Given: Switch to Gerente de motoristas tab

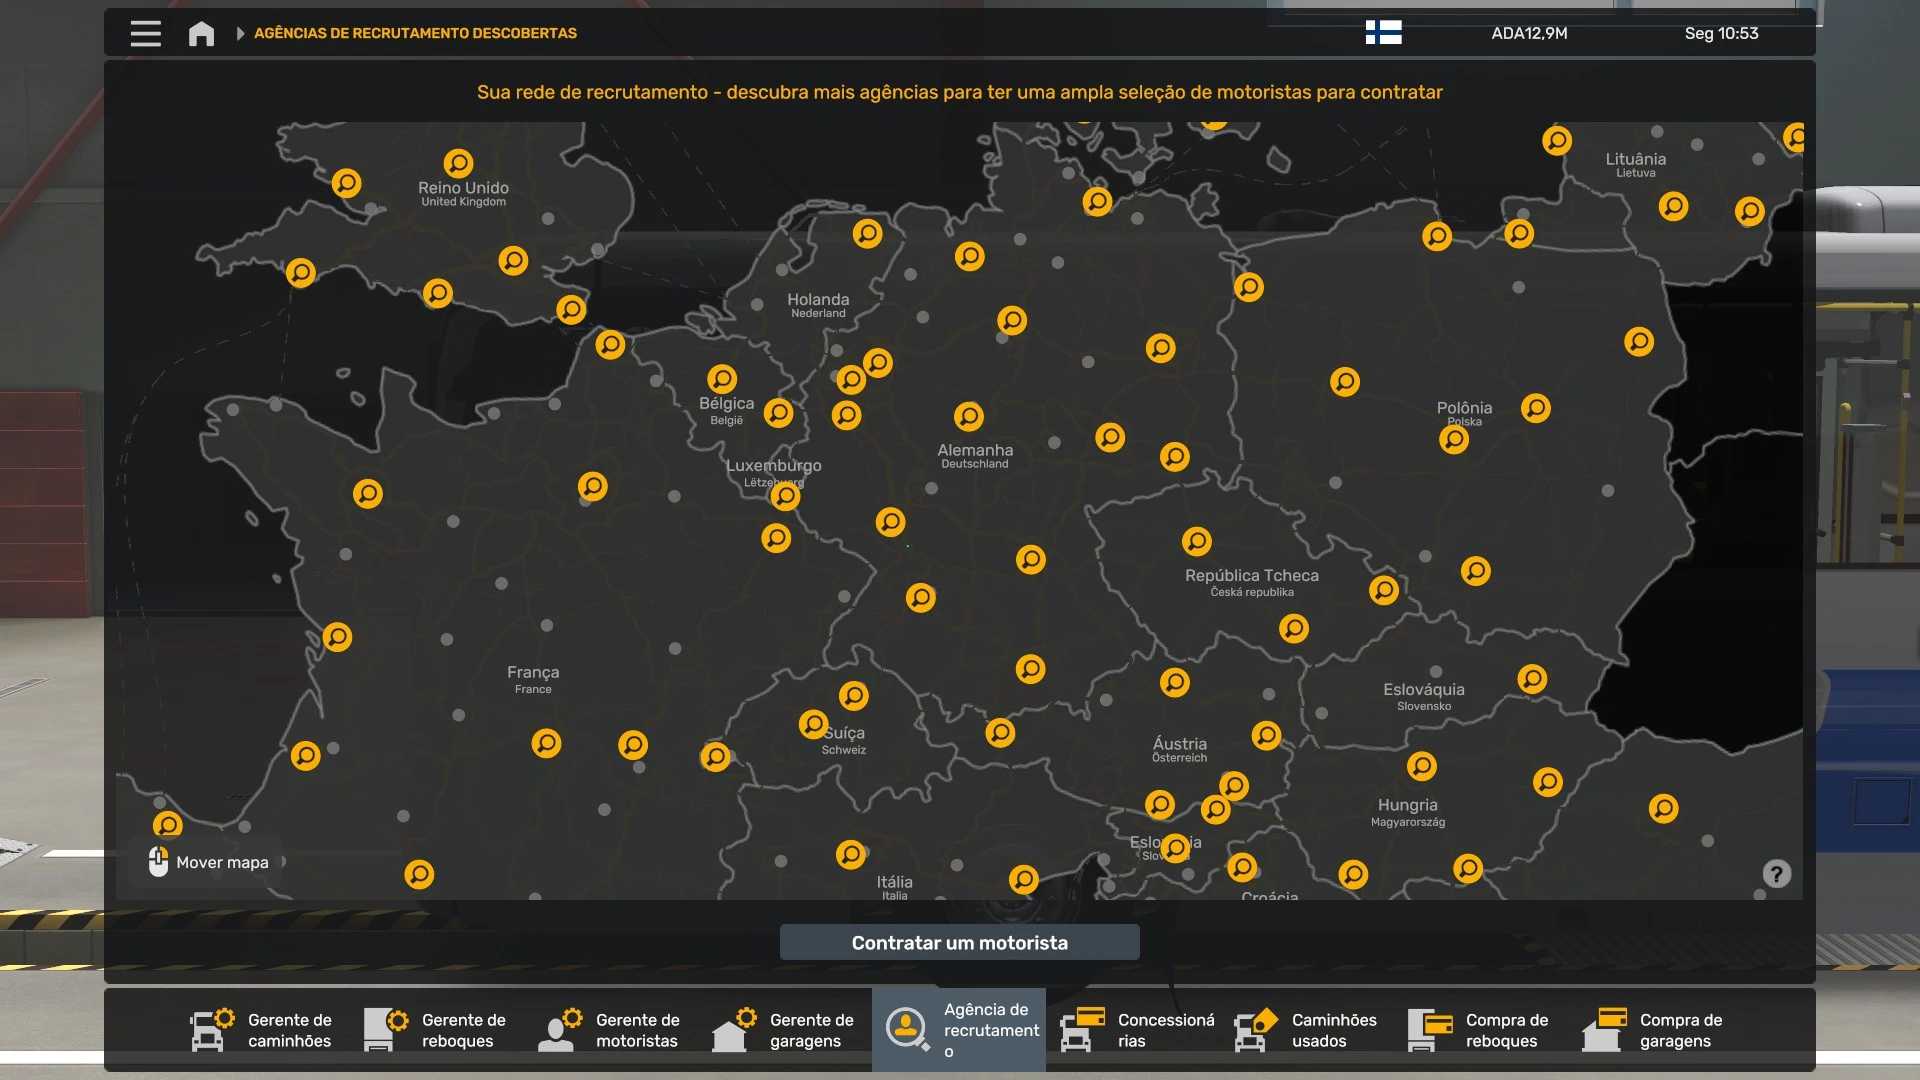Looking at the screenshot, I should coord(611,1030).
